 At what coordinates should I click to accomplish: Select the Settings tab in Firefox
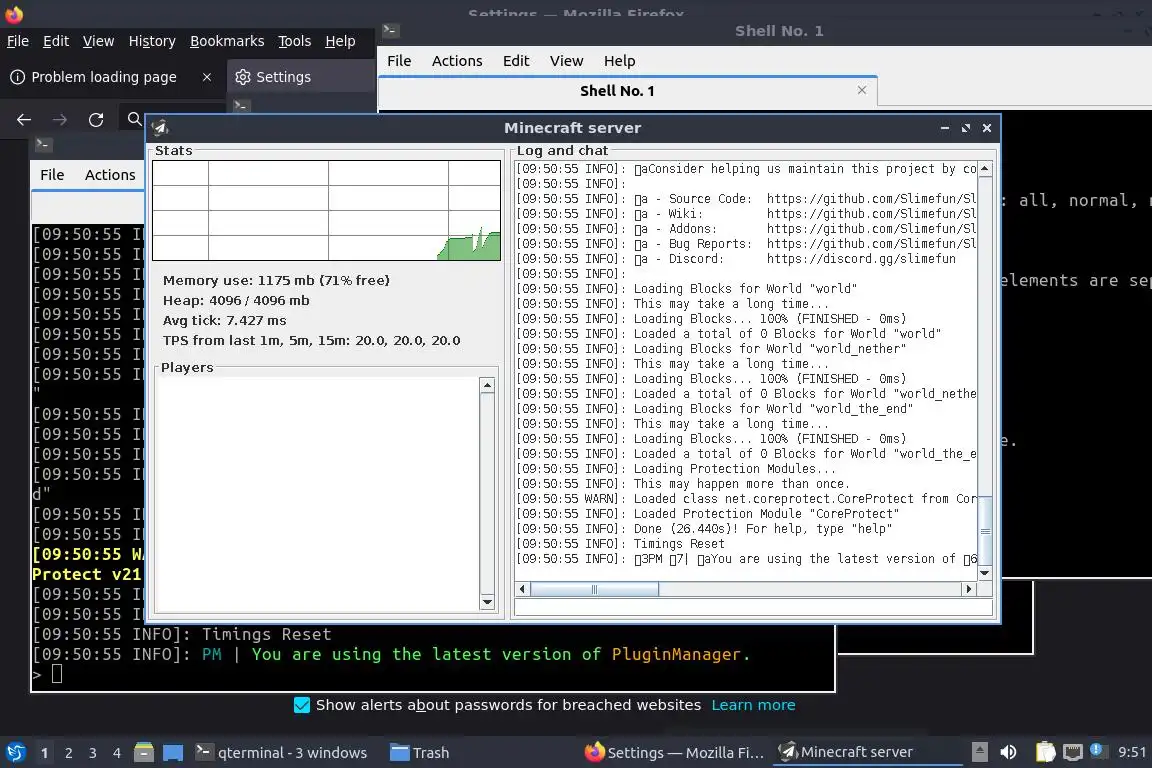click(300, 76)
